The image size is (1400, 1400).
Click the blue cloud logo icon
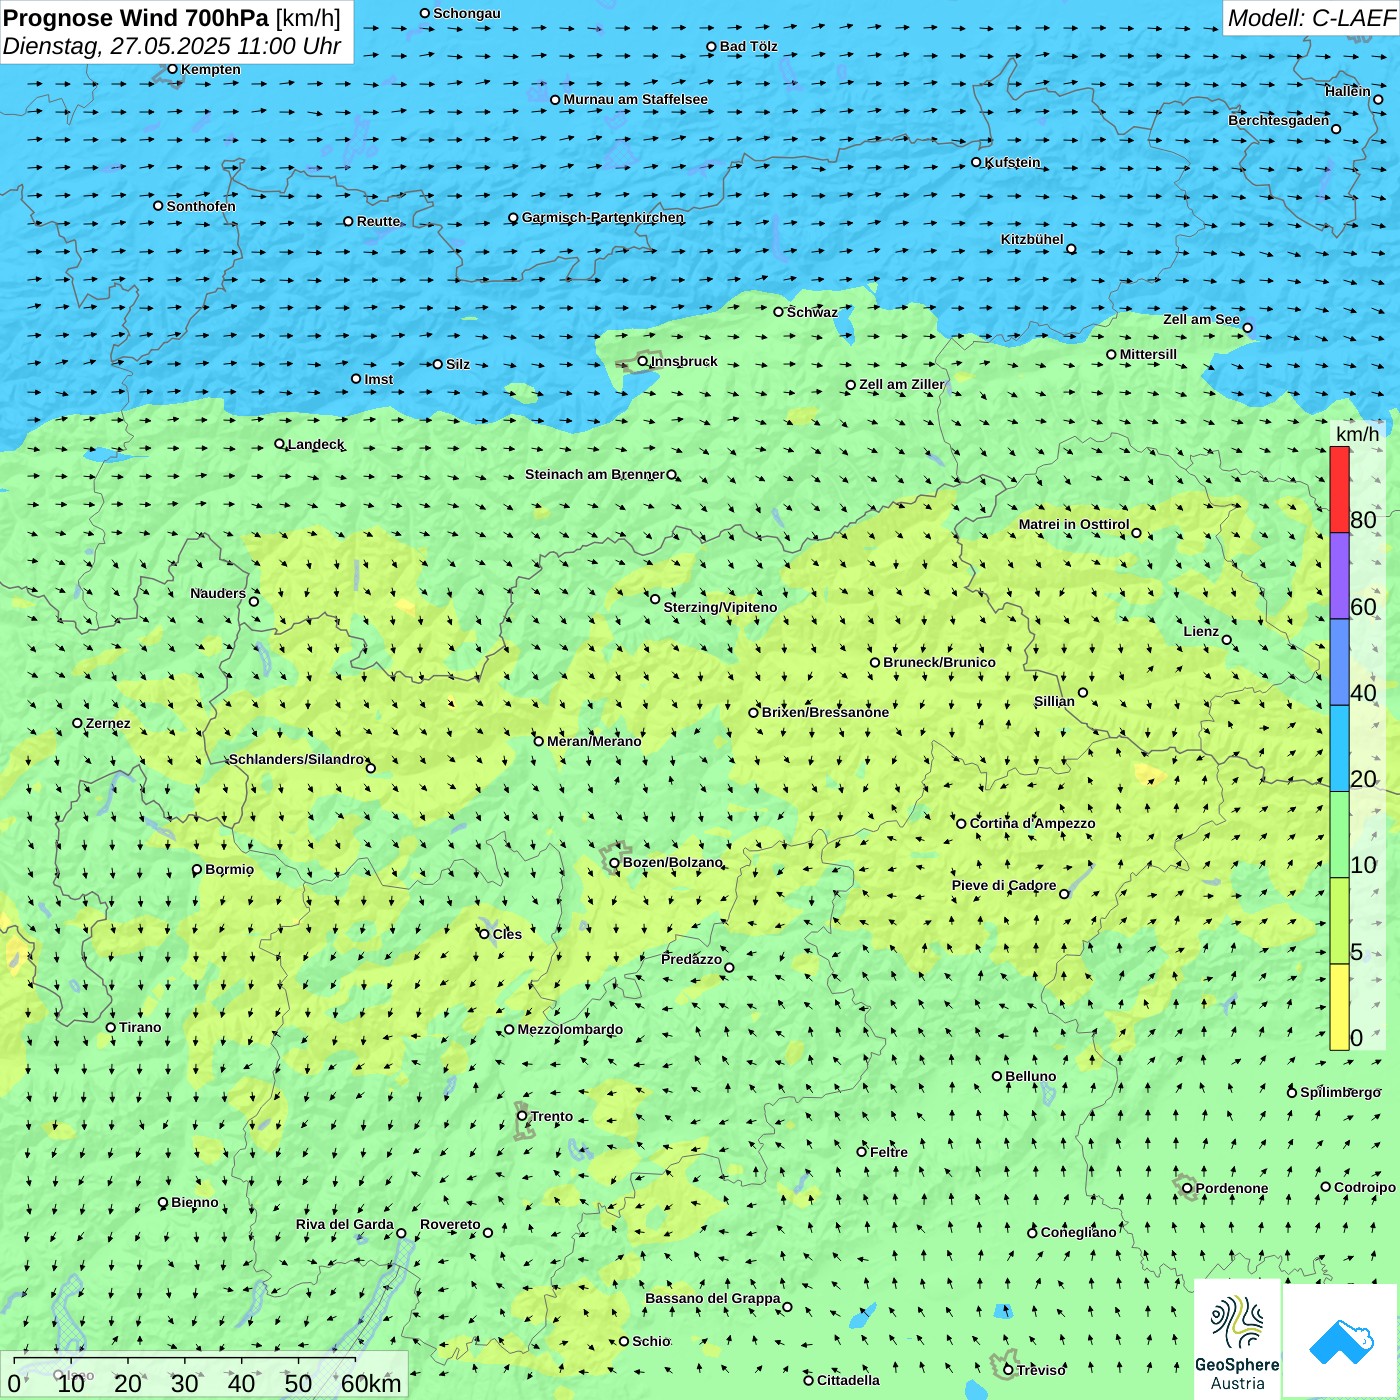click(x=1340, y=1341)
